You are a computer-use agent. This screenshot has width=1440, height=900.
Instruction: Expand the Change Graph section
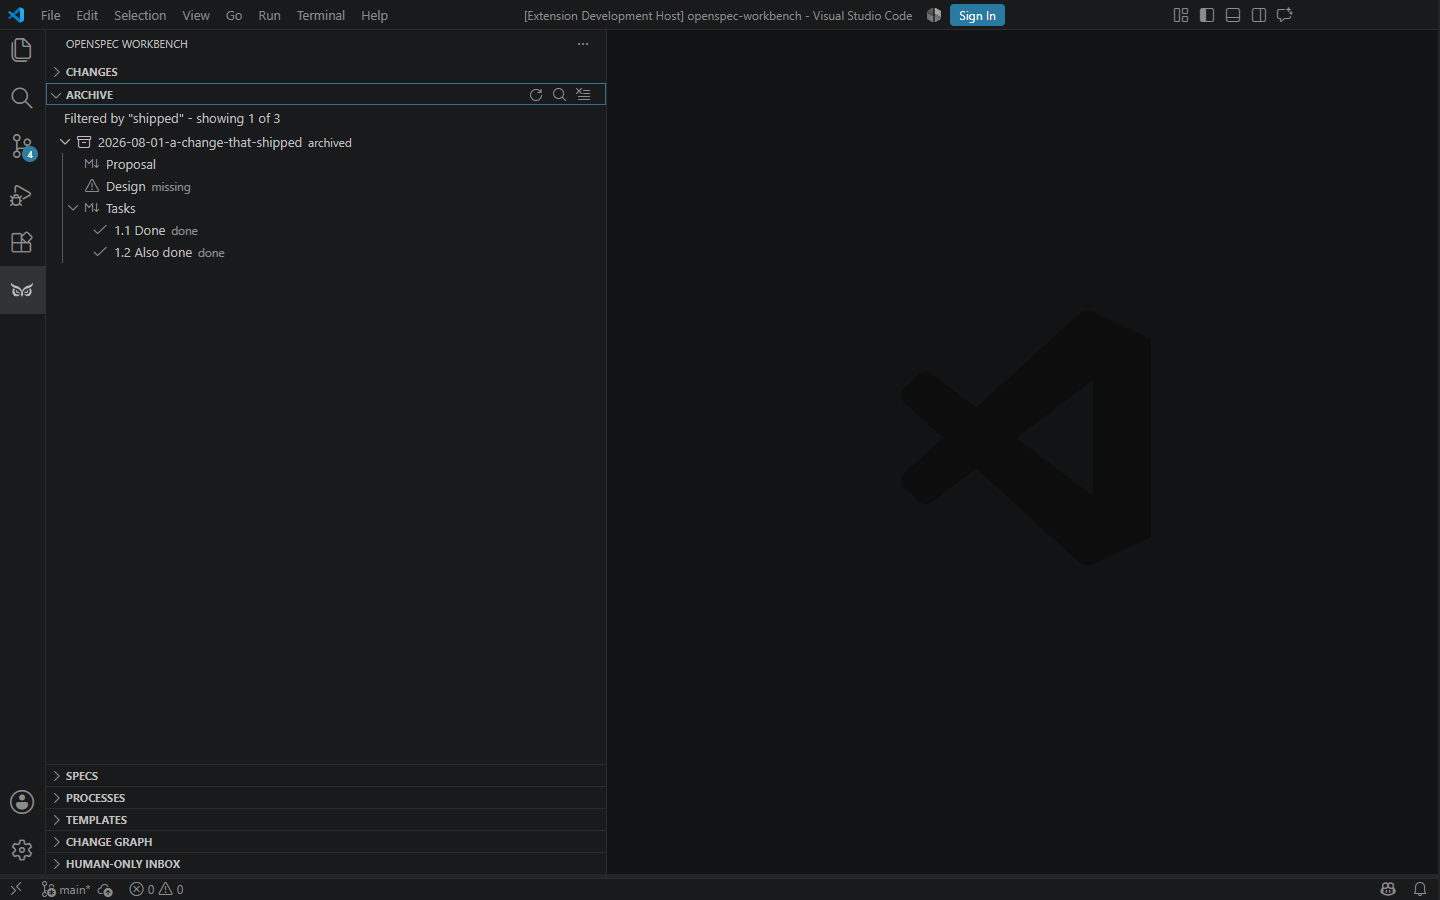coord(326,842)
